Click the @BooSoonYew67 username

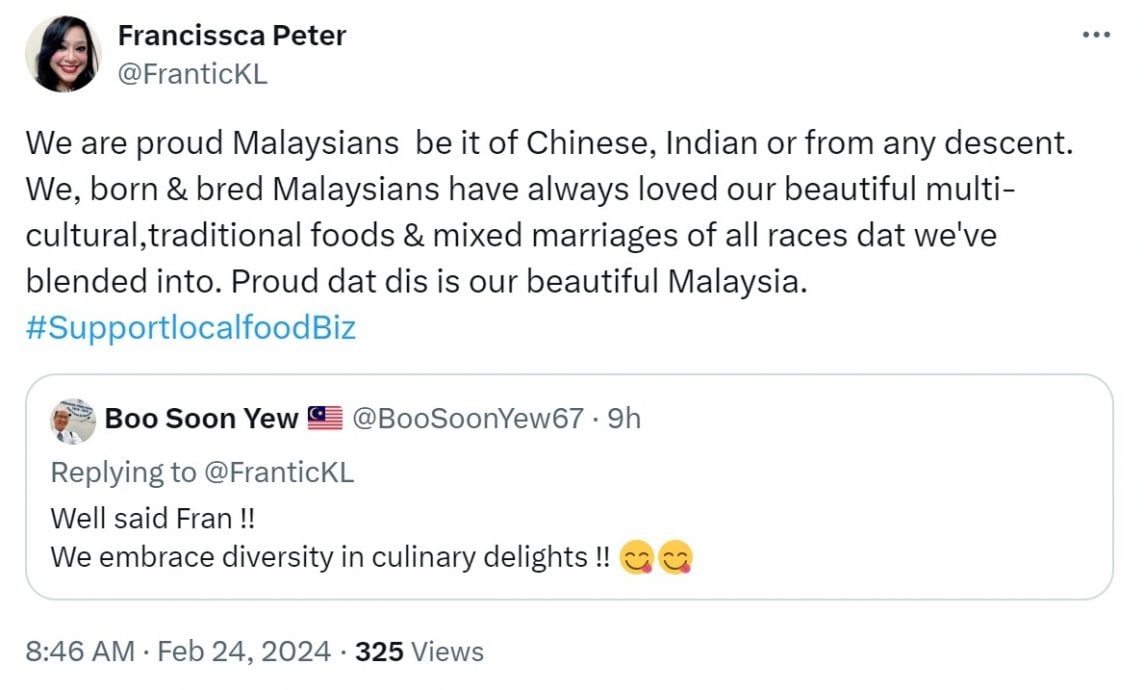click(x=468, y=419)
